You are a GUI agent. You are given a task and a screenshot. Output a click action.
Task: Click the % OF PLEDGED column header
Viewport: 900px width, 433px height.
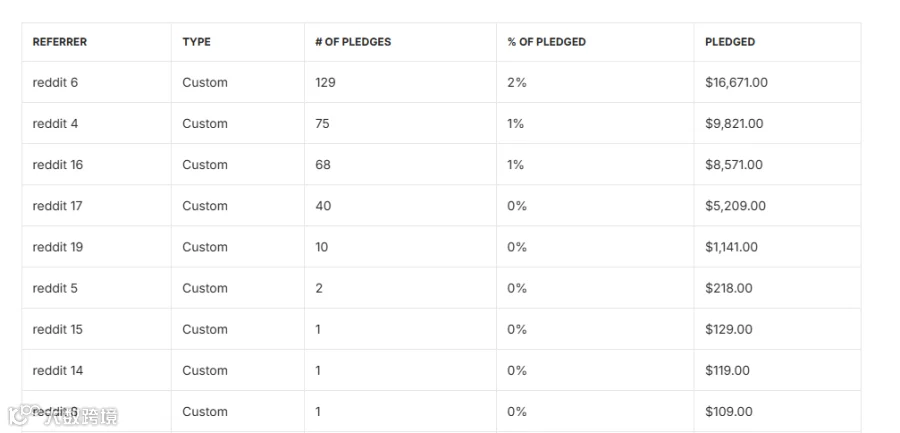[x=546, y=42]
